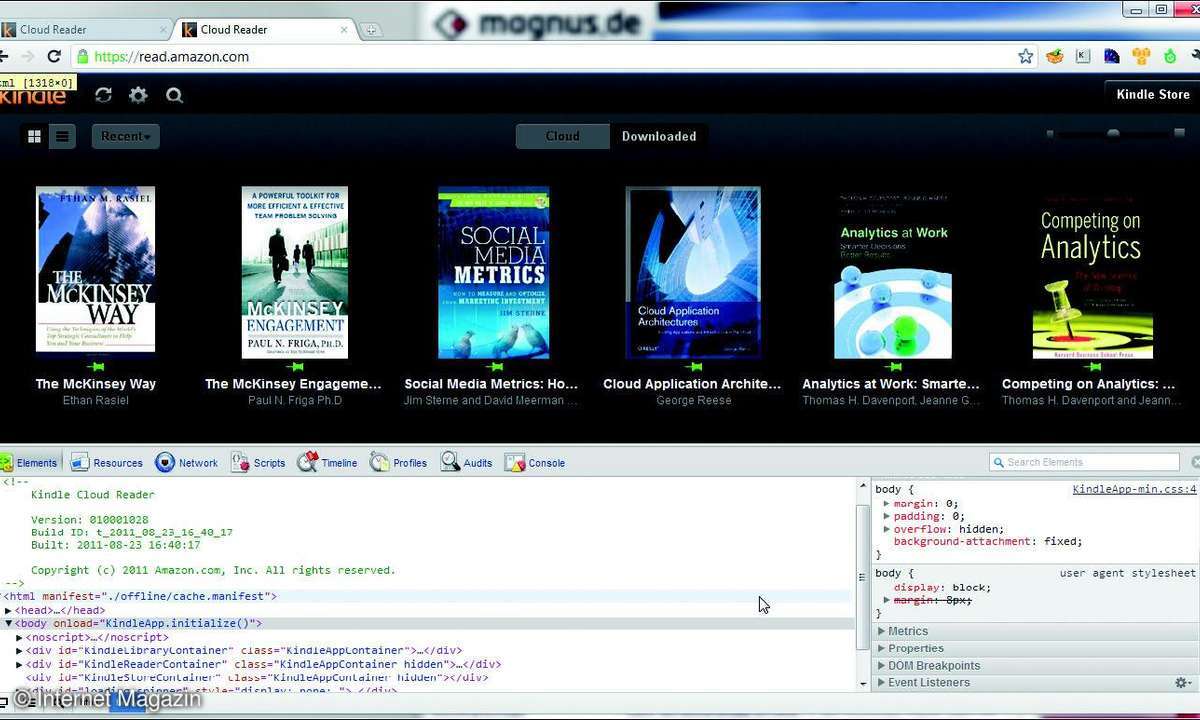Click author text 'Ethan Rasiel'
The image size is (1200, 720).
[96, 401]
